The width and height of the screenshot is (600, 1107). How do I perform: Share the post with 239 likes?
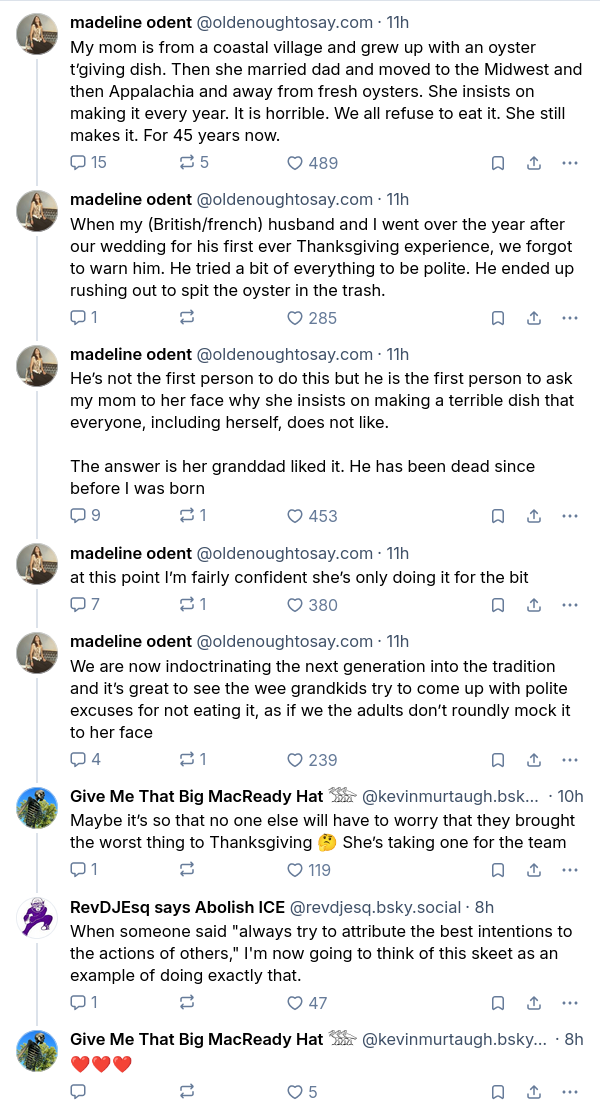[534, 760]
